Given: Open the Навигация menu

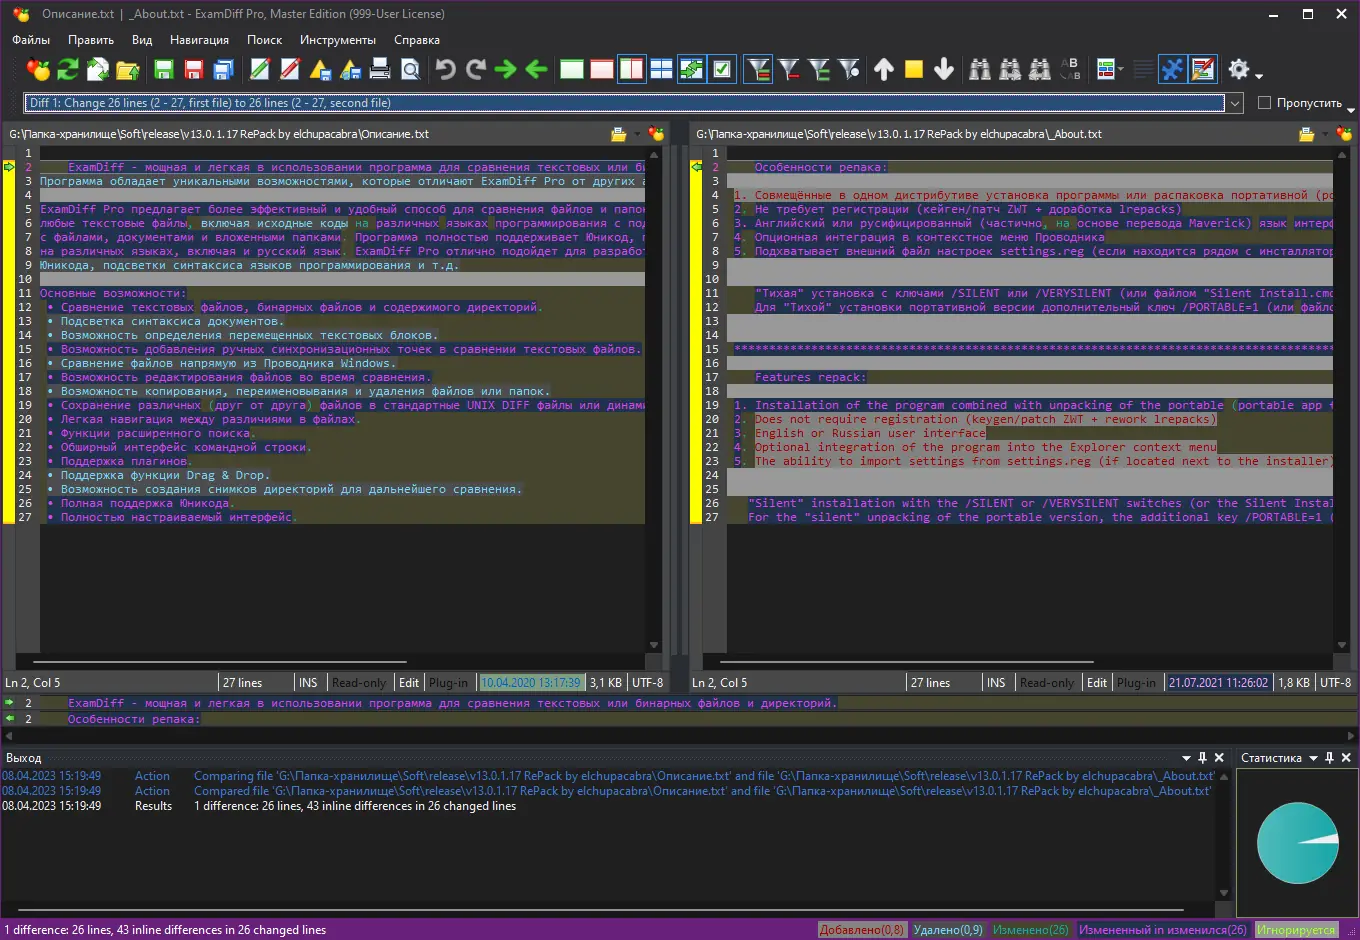Looking at the screenshot, I should [199, 40].
